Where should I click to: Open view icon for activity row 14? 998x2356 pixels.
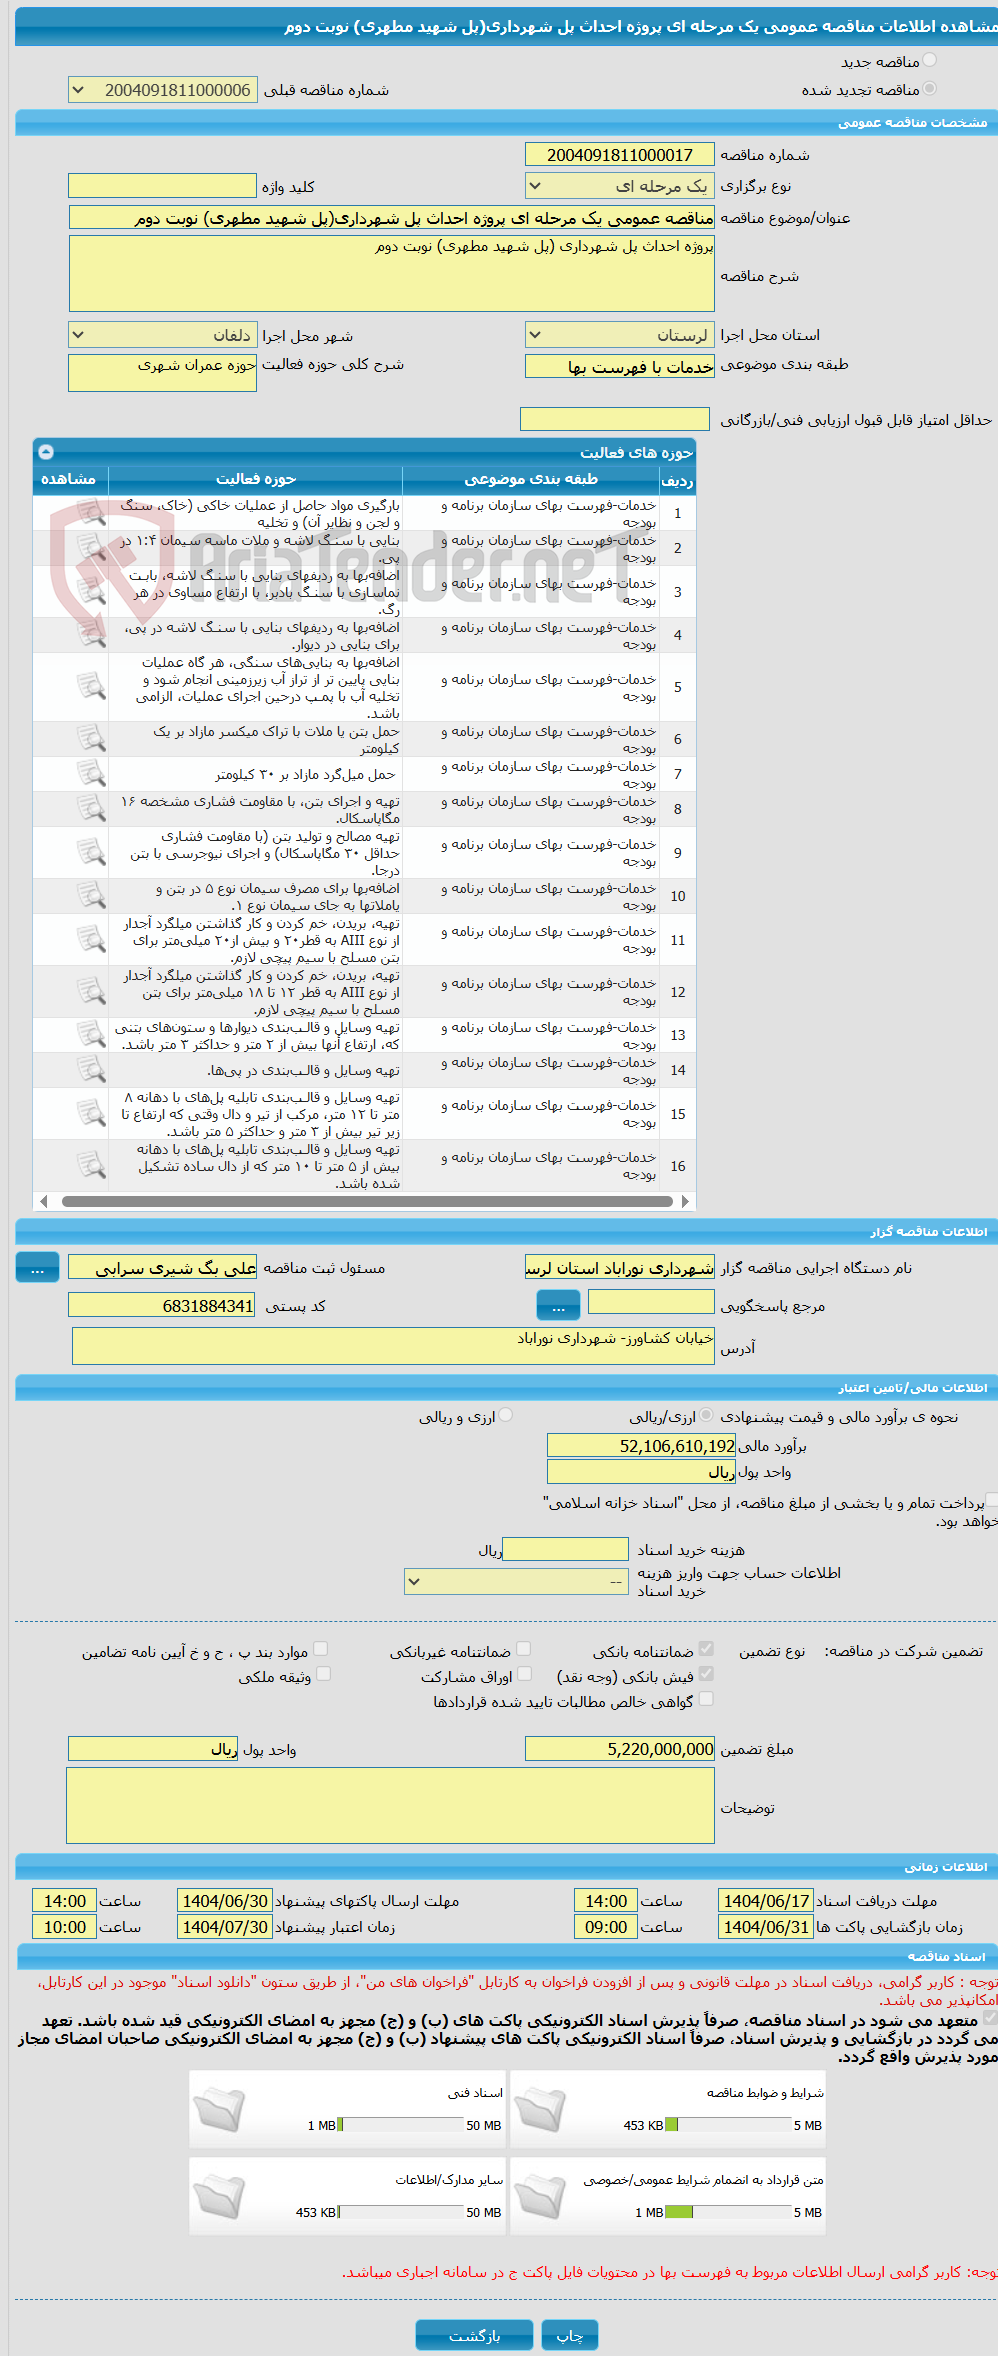[x=91, y=1070]
